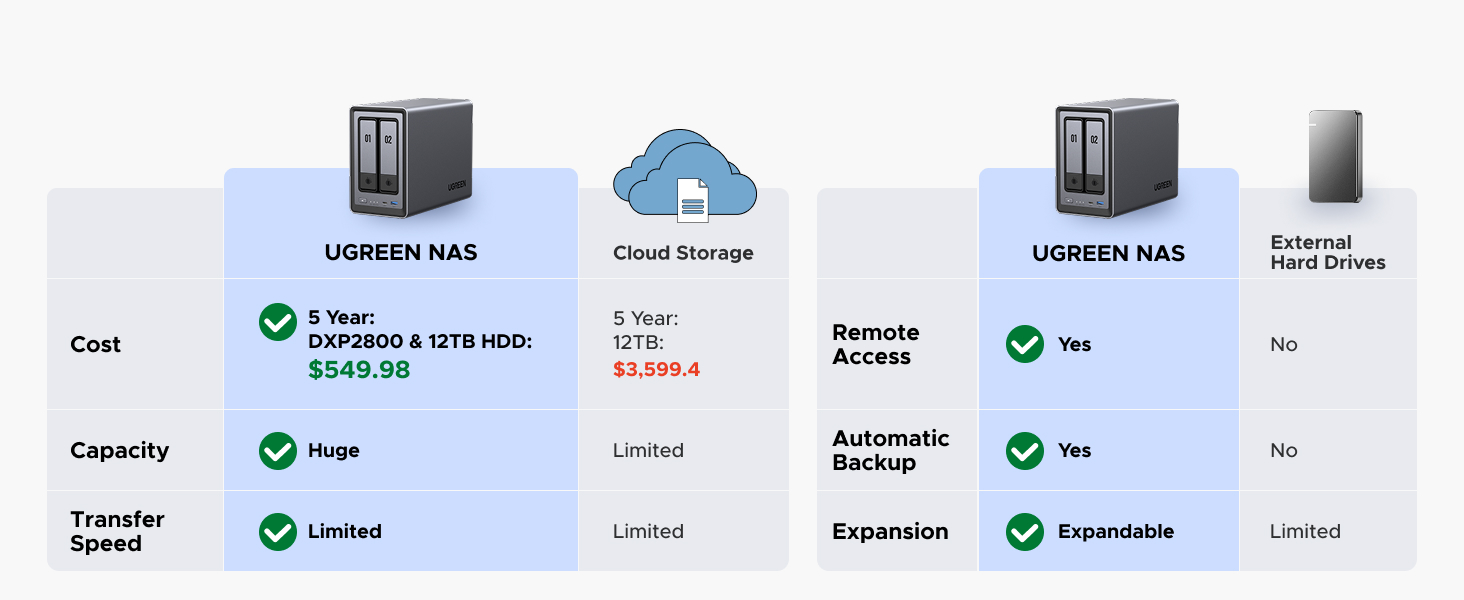Click the checkmark next to Remote Access Yes
1464x600 pixels.
(1025, 345)
